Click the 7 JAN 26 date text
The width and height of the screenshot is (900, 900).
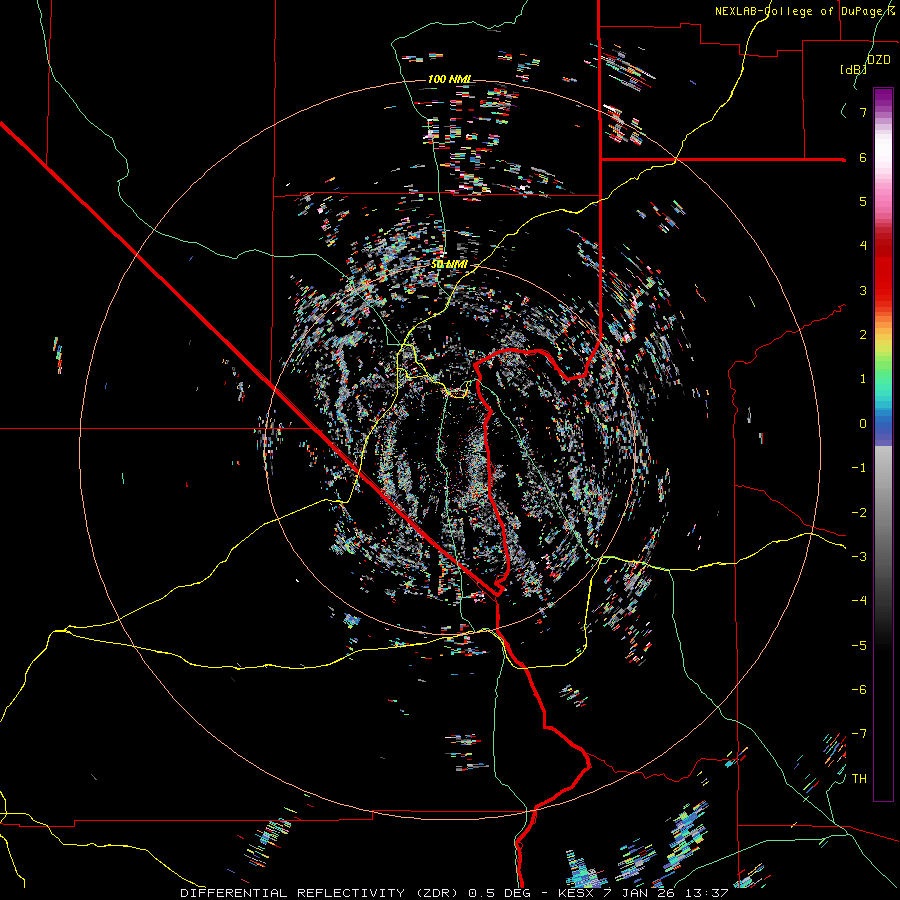tap(639, 893)
